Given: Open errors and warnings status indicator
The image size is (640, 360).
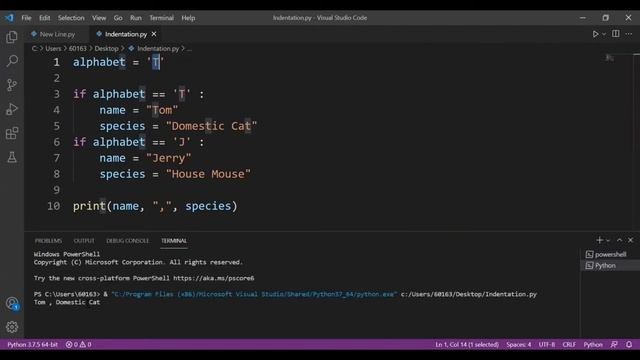Looking at the screenshot, I should click(x=78, y=344).
